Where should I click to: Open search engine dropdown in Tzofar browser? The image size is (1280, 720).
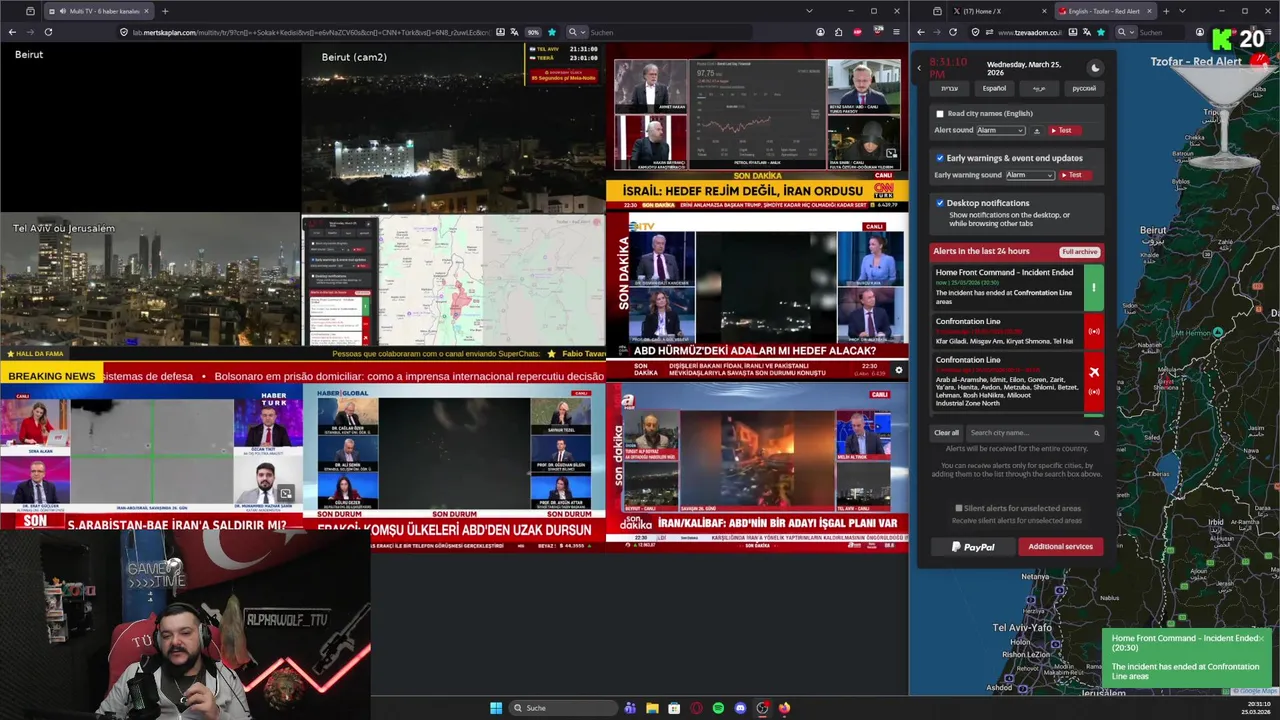(x=1125, y=32)
